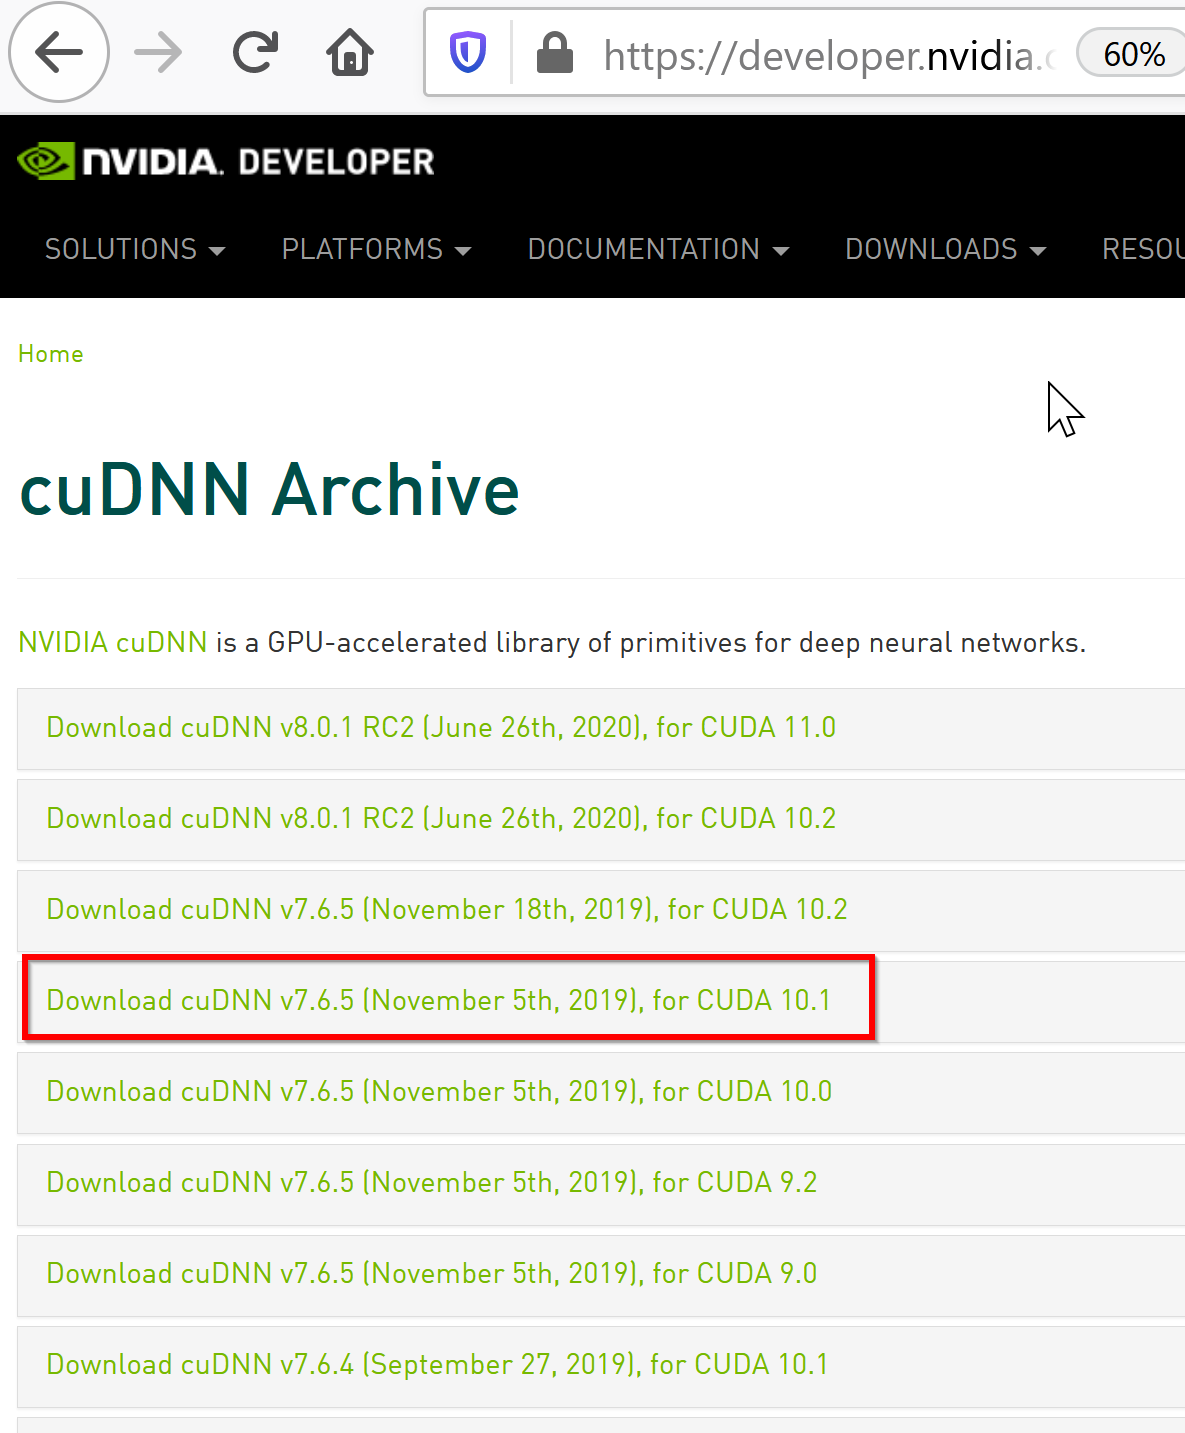Image resolution: width=1185 pixels, height=1433 pixels.
Task: Expand the PLATFORMS menu
Action: click(x=376, y=249)
